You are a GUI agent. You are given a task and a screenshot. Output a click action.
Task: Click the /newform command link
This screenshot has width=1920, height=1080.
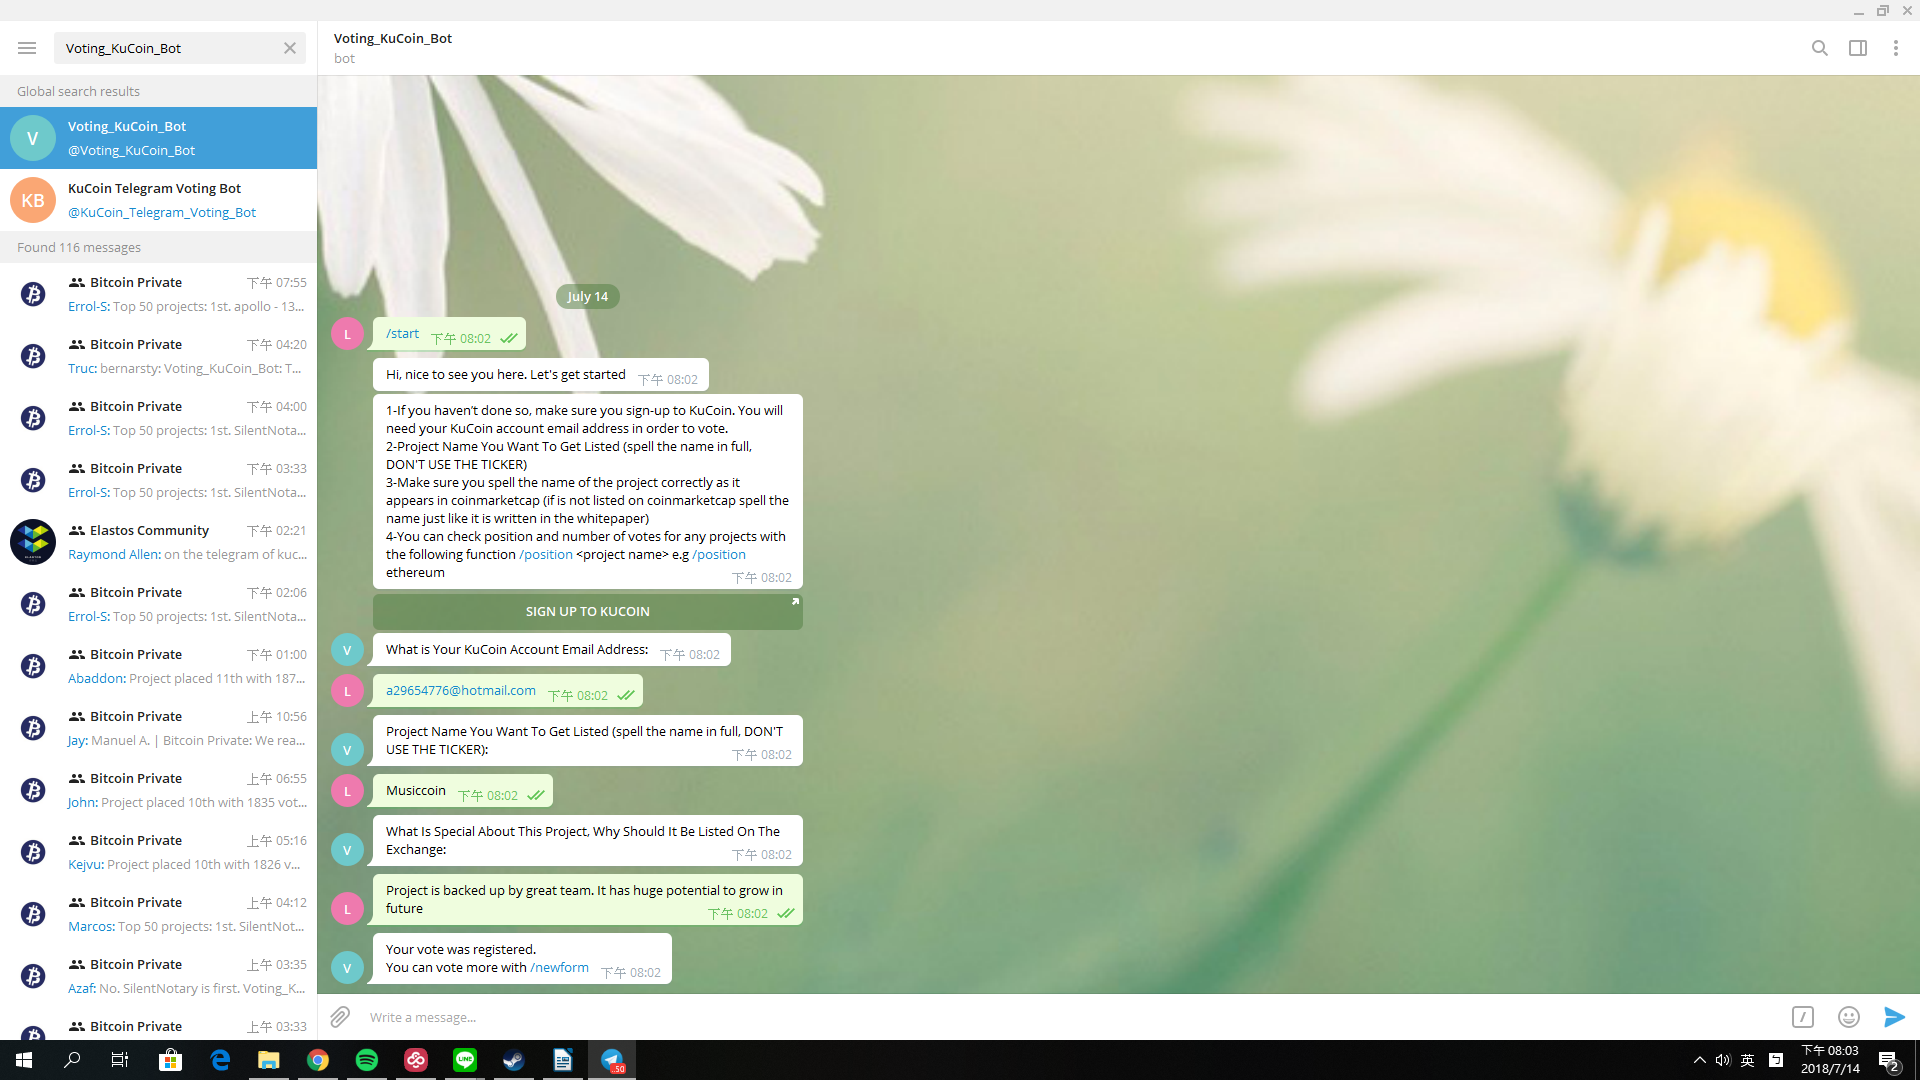559,968
